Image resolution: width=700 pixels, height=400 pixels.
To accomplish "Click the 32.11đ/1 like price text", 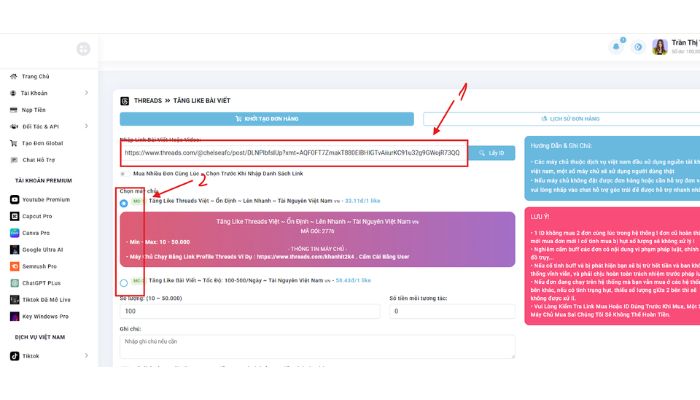I will tap(362, 201).
